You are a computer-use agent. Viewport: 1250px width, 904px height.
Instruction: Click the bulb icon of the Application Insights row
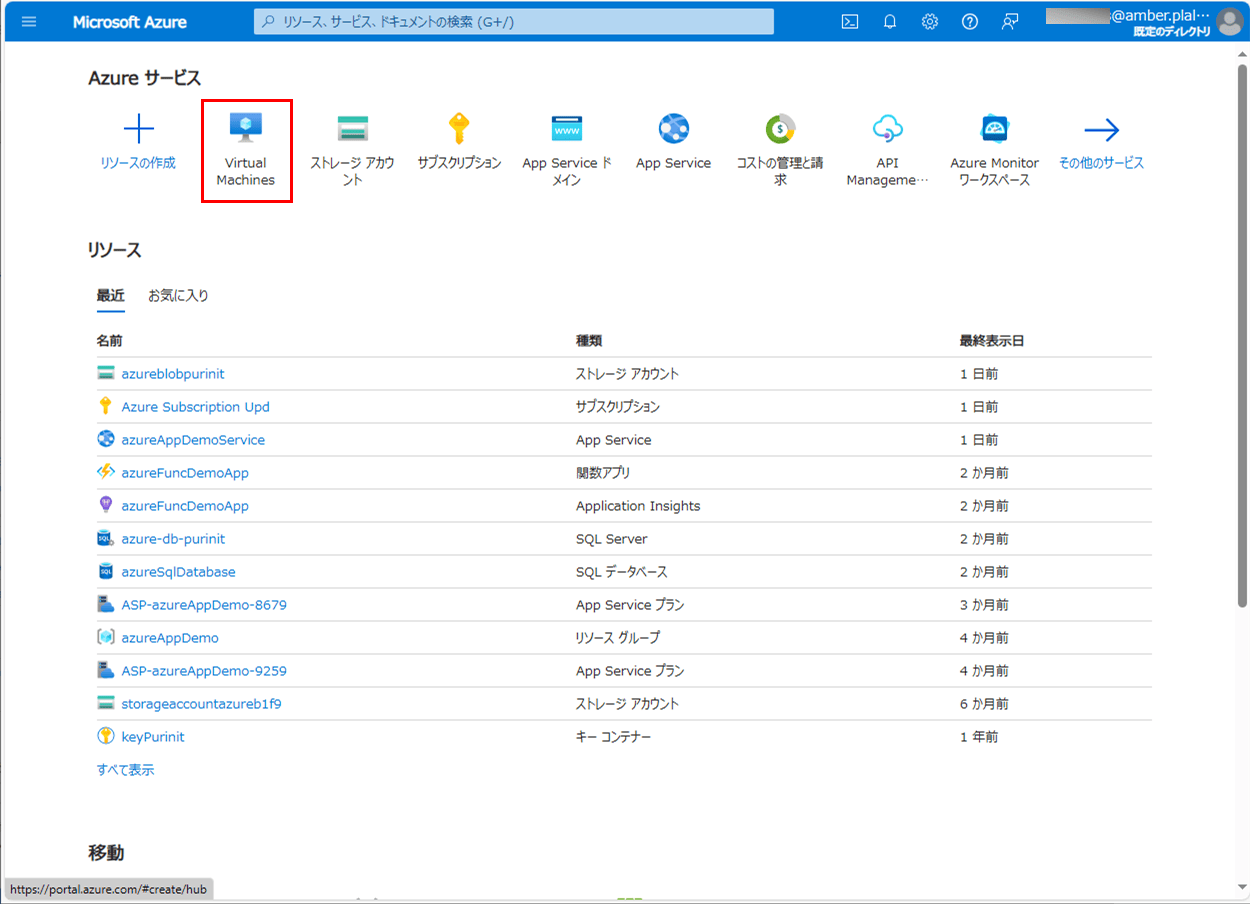[x=106, y=505]
